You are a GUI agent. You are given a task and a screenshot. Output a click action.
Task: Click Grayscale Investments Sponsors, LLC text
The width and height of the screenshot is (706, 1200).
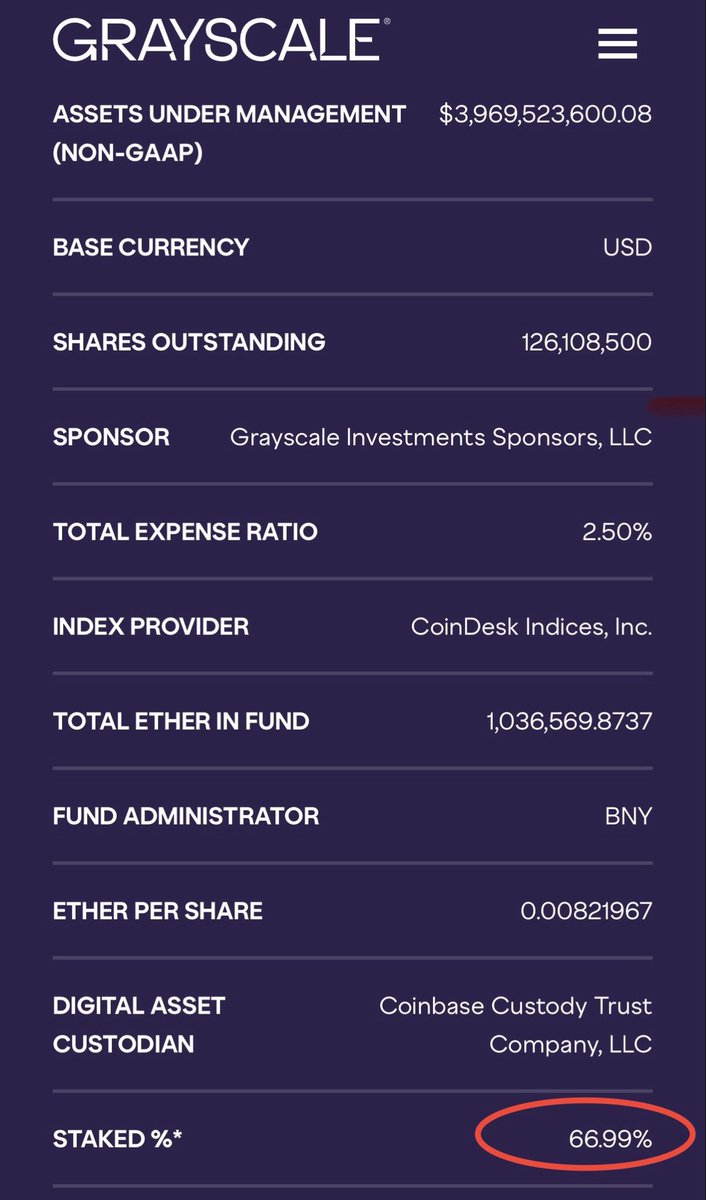[x=440, y=437]
